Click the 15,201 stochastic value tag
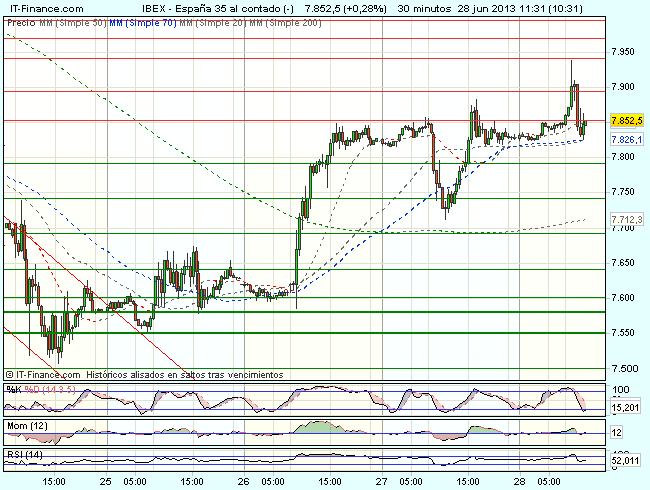The image size is (650, 490). pos(625,408)
